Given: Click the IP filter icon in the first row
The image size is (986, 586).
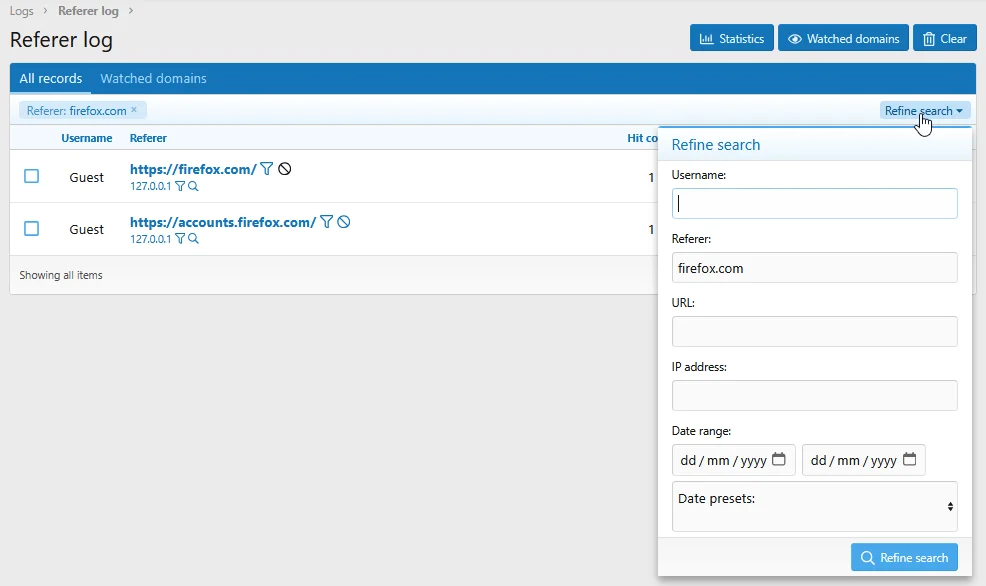Looking at the screenshot, I should tap(180, 186).
